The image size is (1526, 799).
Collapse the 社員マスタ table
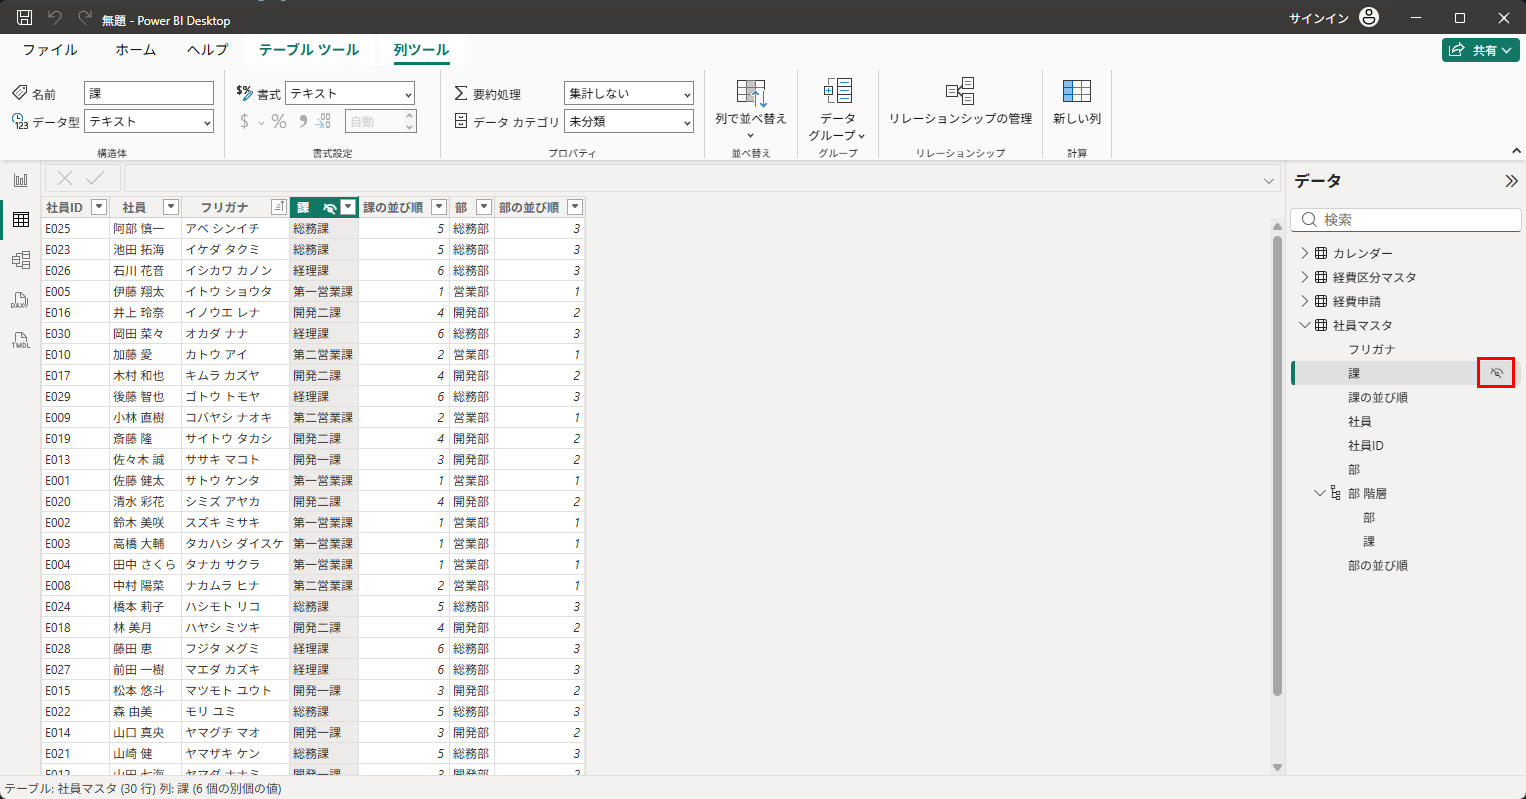tap(1304, 325)
